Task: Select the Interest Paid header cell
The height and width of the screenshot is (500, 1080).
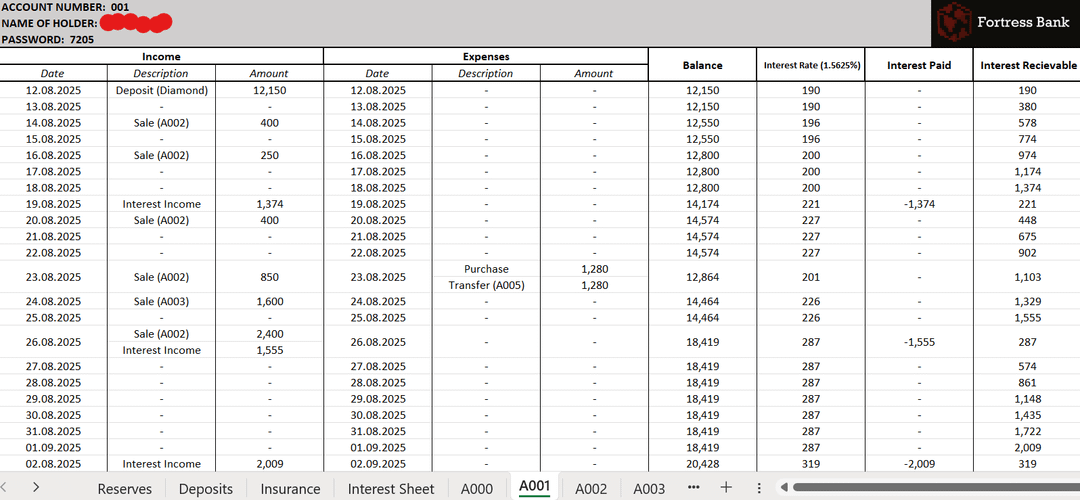Action: pyautogui.click(x=919, y=65)
